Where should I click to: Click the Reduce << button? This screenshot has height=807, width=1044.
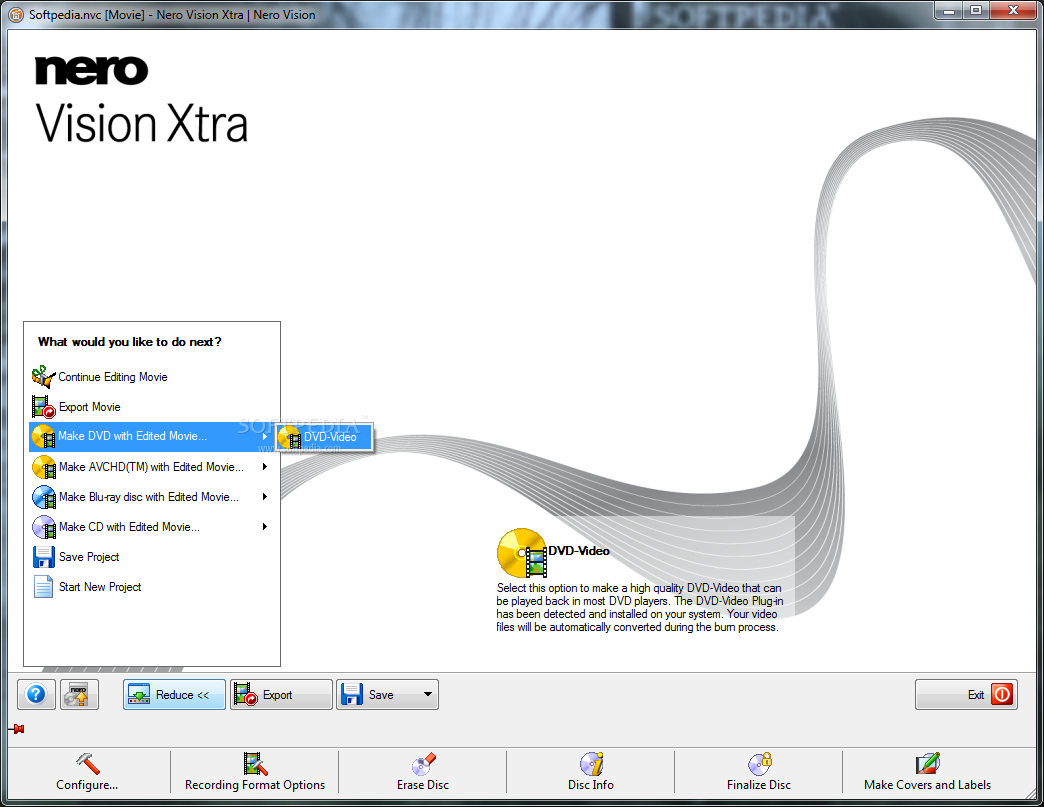(x=174, y=694)
